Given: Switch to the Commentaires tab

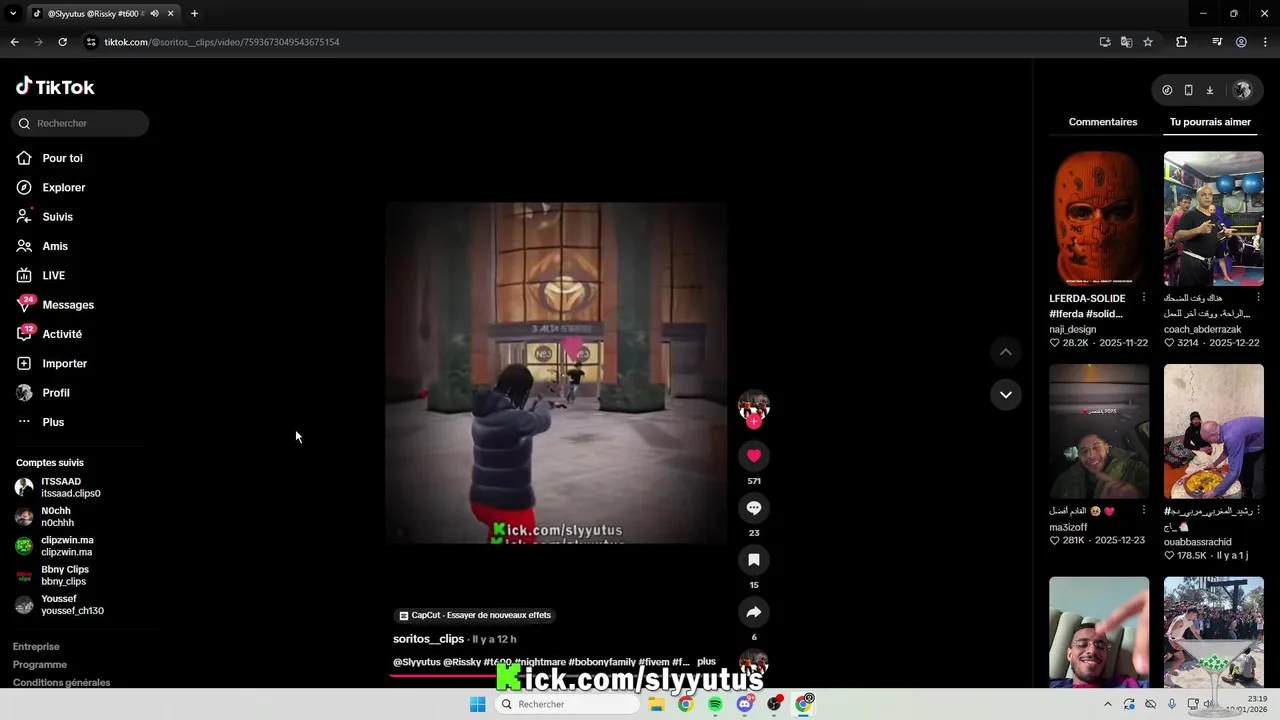Looking at the screenshot, I should tap(1103, 122).
